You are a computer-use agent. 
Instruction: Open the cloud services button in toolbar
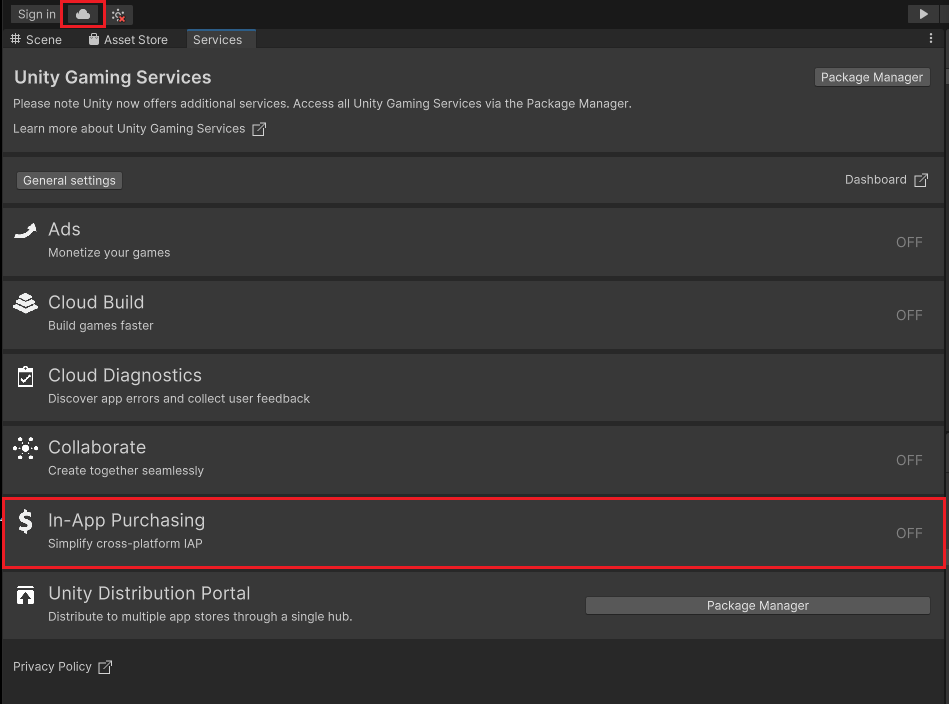83,14
